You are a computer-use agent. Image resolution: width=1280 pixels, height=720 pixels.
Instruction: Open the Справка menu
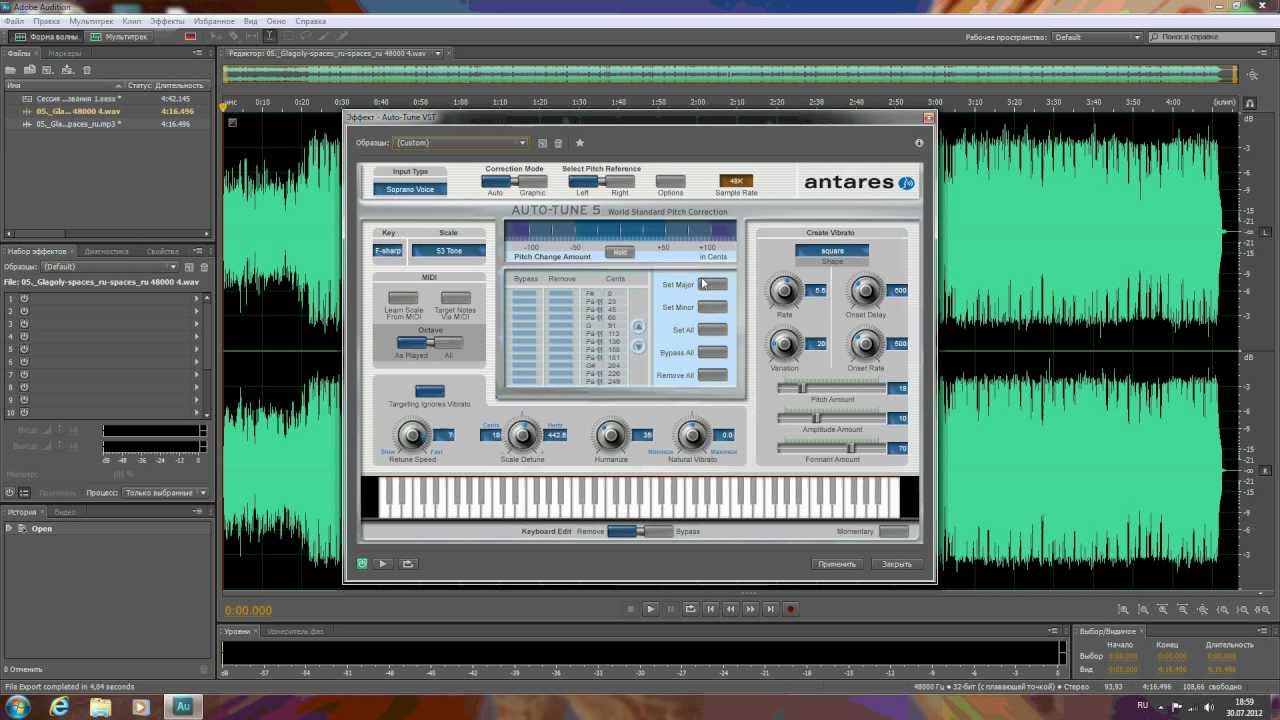311,21
